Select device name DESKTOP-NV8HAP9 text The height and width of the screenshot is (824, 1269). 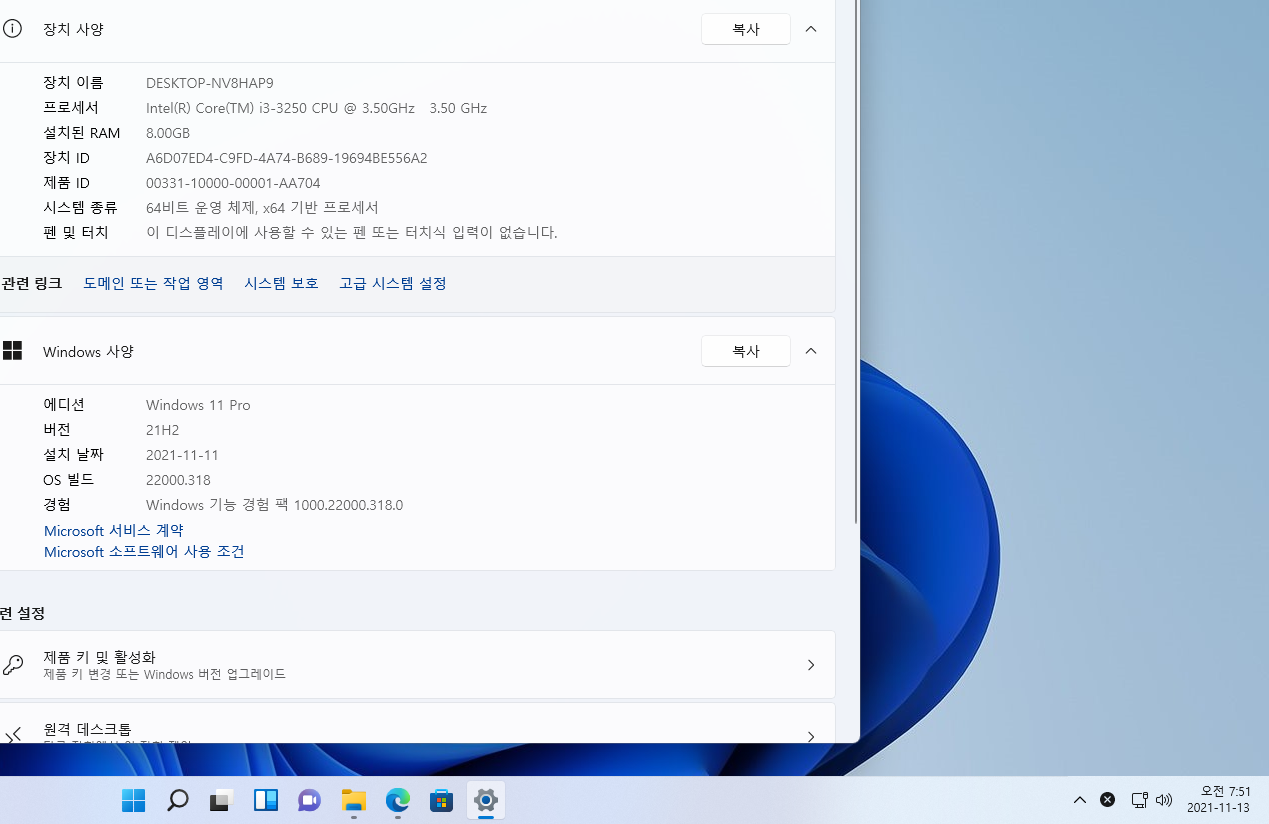[x=210, y=83]
